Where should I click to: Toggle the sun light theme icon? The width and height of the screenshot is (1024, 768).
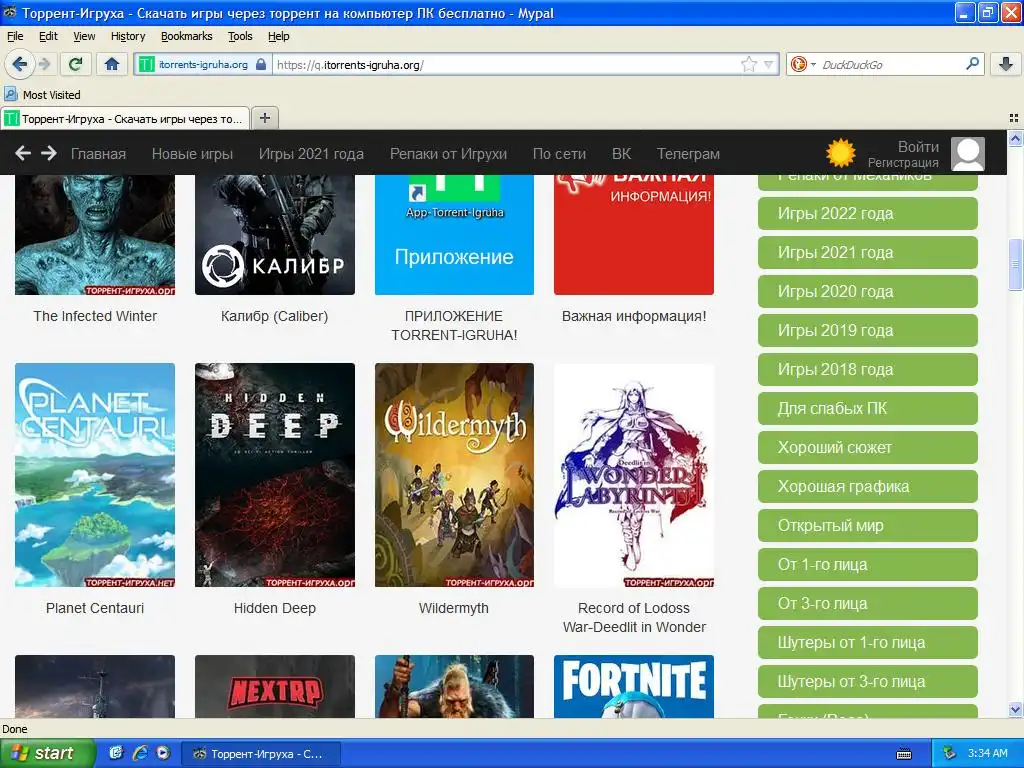click(840, 153)
